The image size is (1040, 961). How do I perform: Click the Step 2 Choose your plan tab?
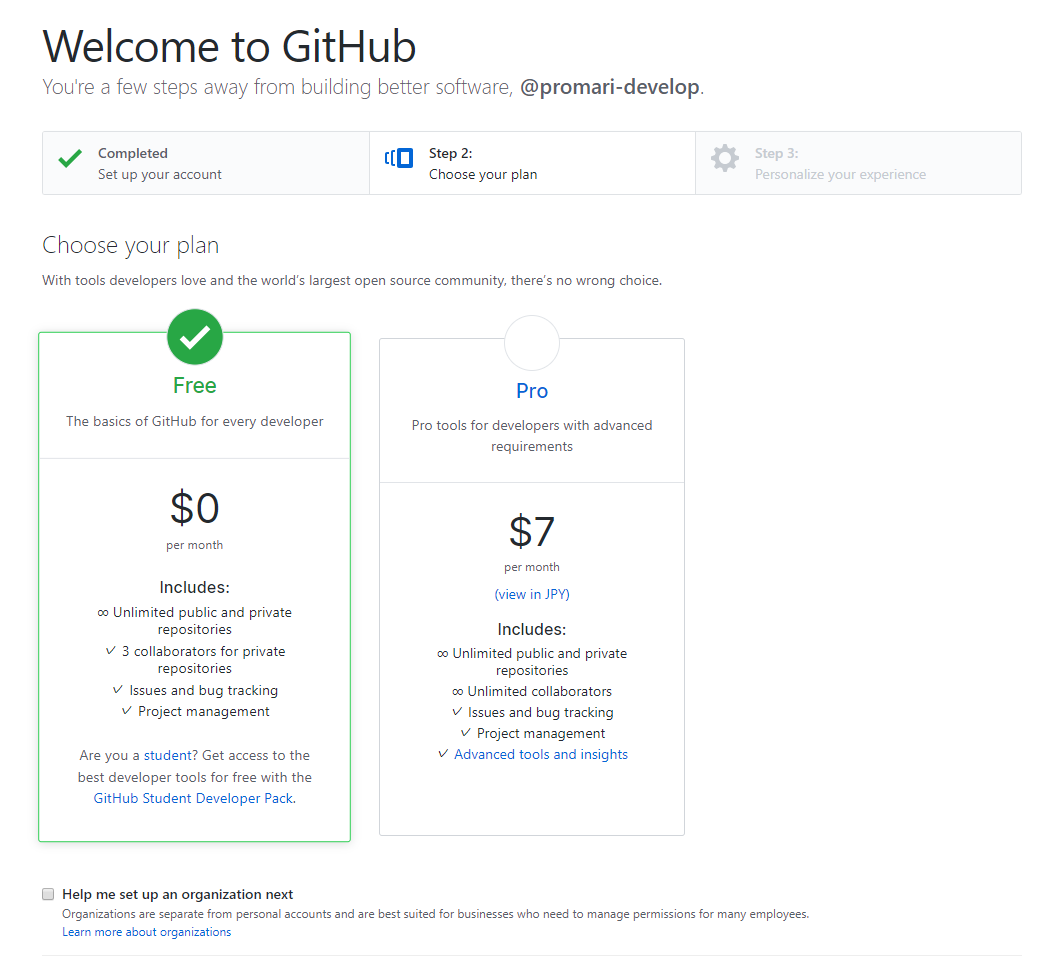pos(532,163)
